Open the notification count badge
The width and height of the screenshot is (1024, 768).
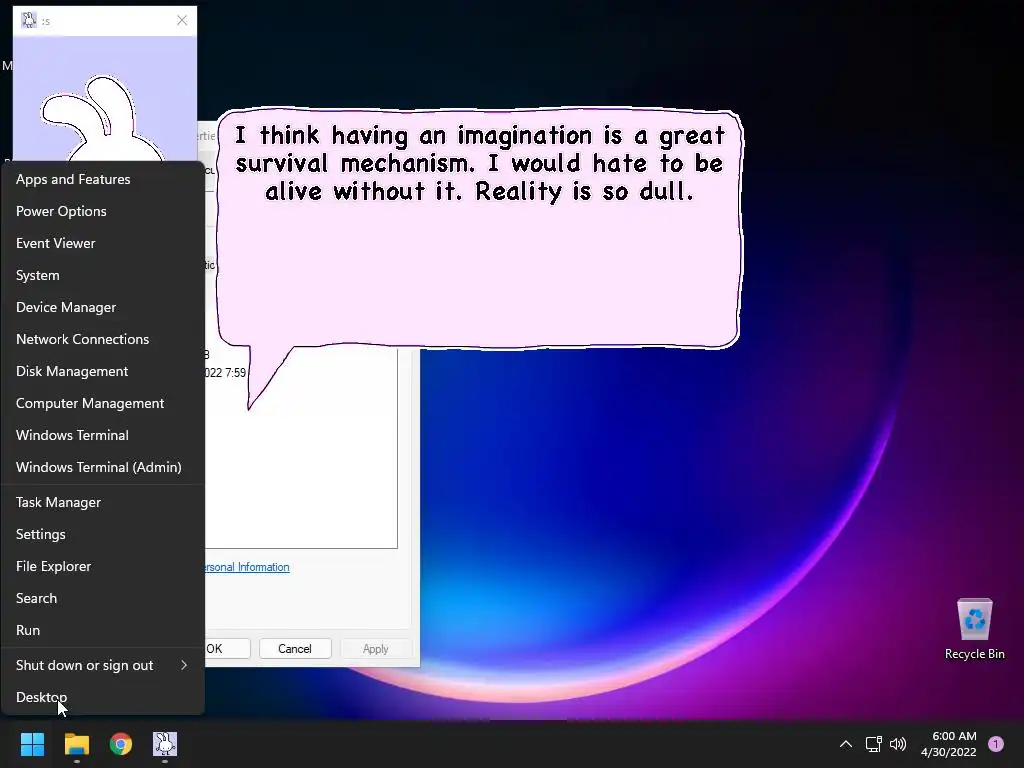click(x=996, y=744)
